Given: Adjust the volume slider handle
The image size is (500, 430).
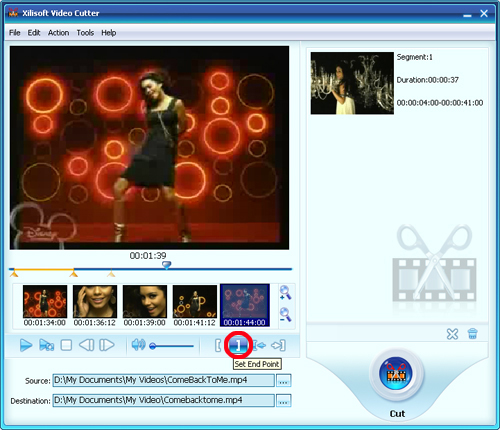Looking at the screenshot, I should click(153, 346).
